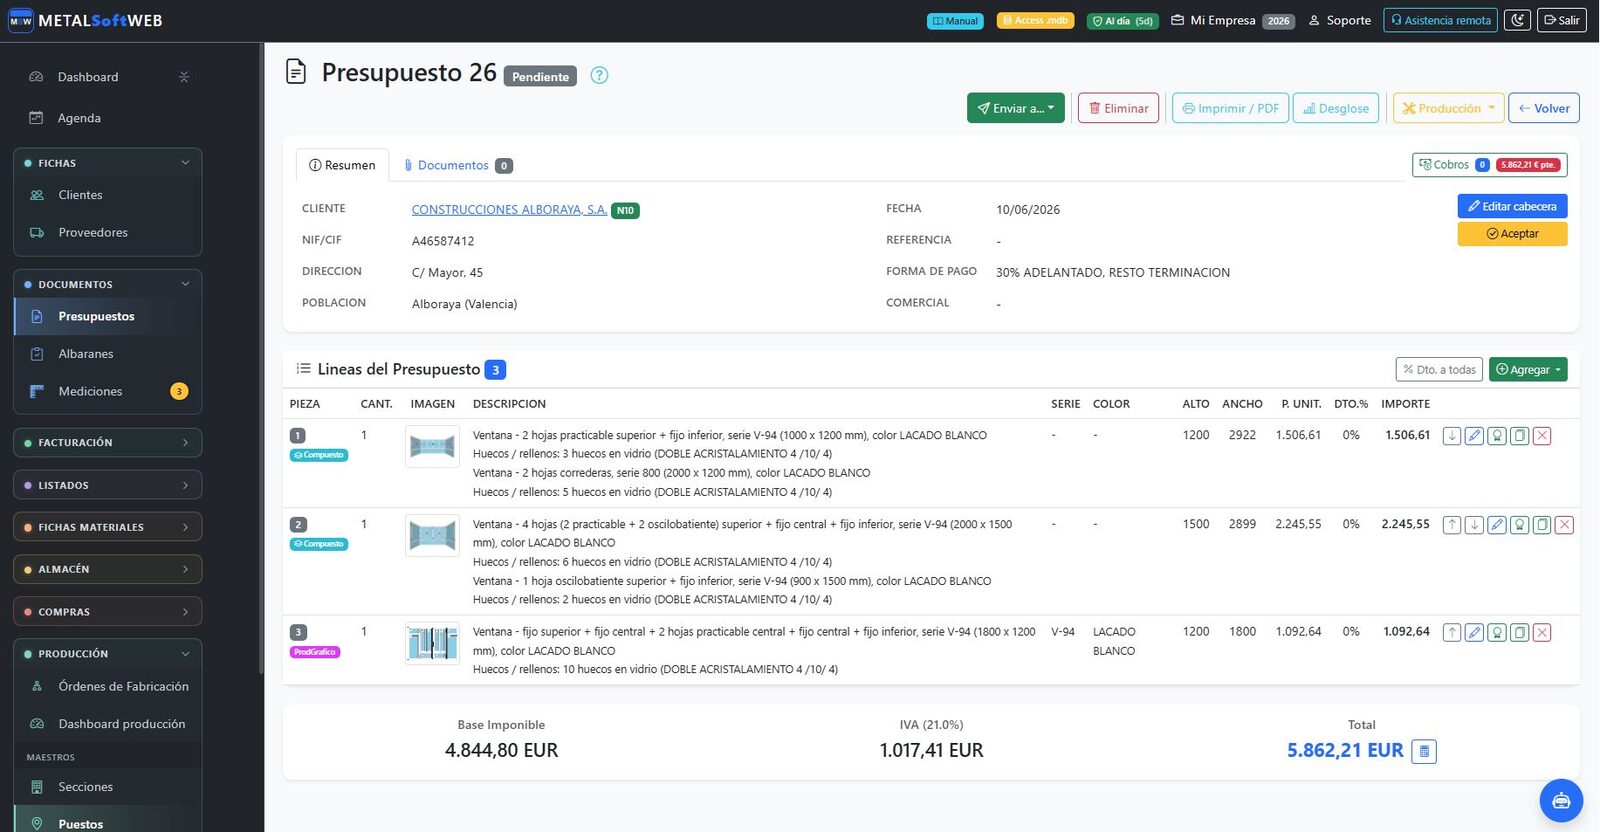Delete line 1 with red X icon
Viewport: 1600px width, 832px height.
[1542, 436]
